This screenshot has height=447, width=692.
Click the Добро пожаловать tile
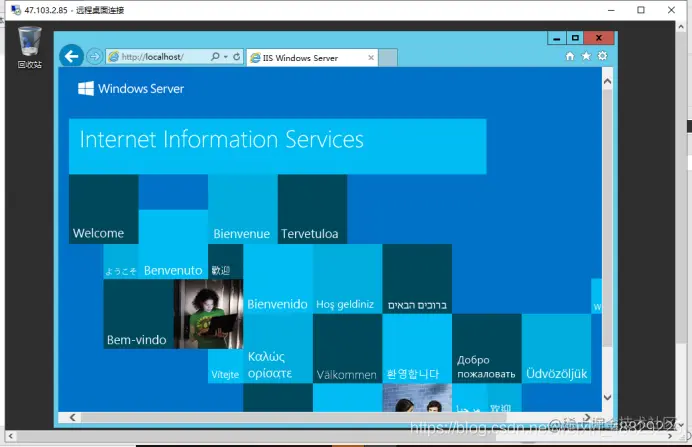point(487,348)
